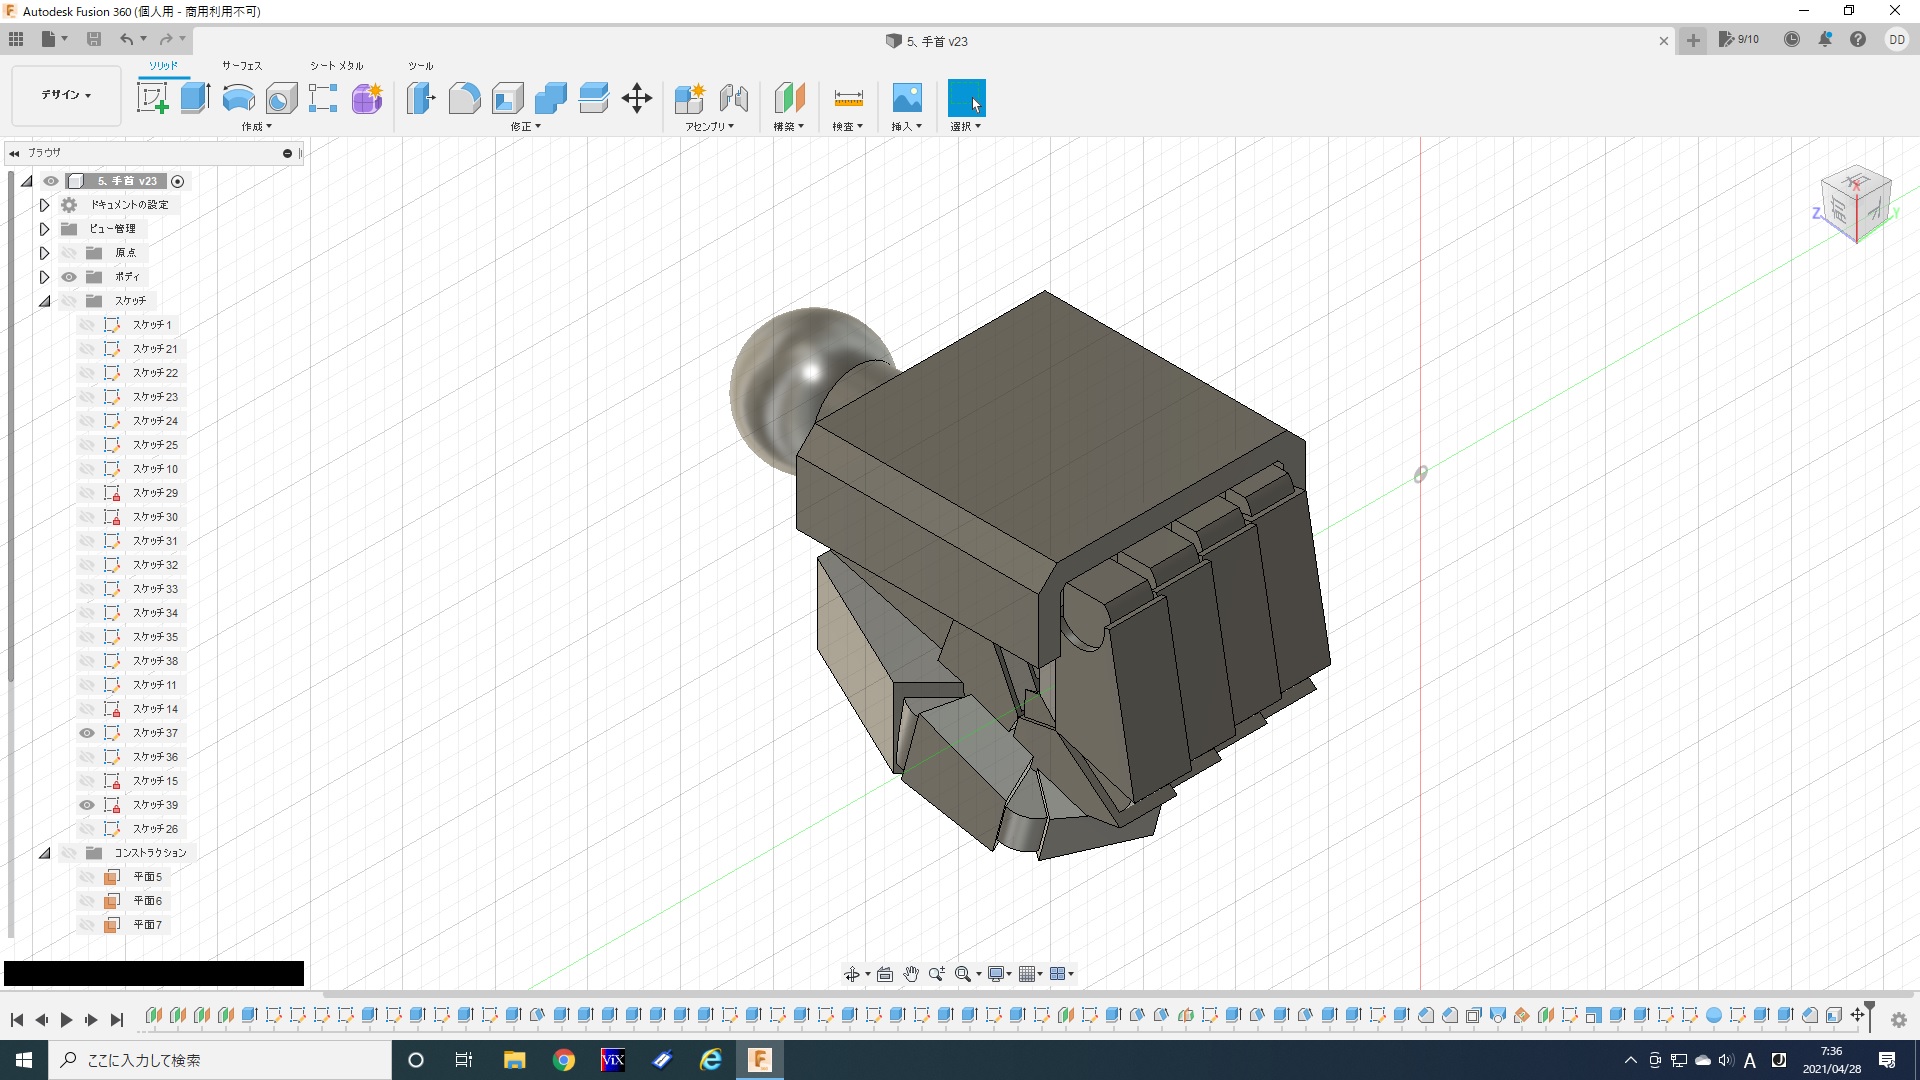Click the Insert image icon

[x=906, y=98]
